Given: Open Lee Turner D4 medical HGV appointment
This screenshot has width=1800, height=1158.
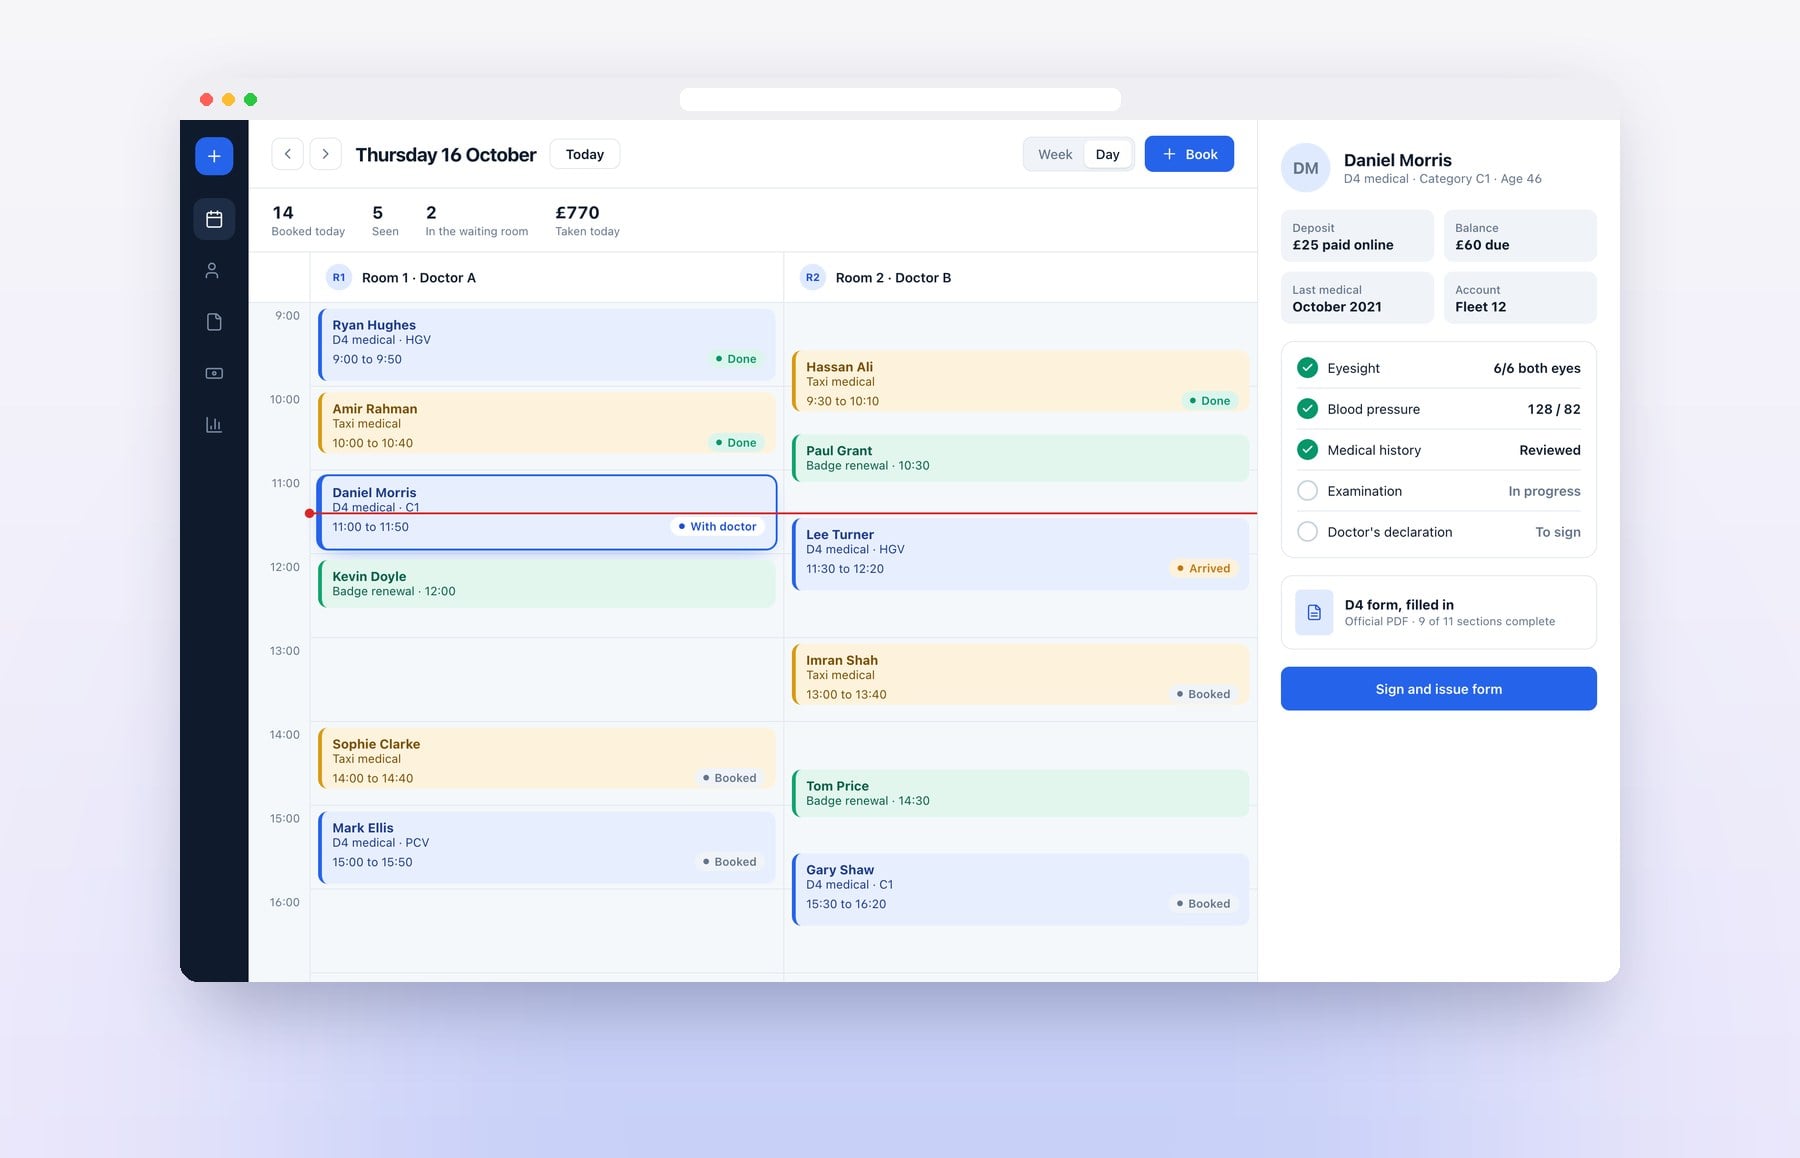Looking at the screenshot, I should pyautogui.click(x=1021, y=554).
